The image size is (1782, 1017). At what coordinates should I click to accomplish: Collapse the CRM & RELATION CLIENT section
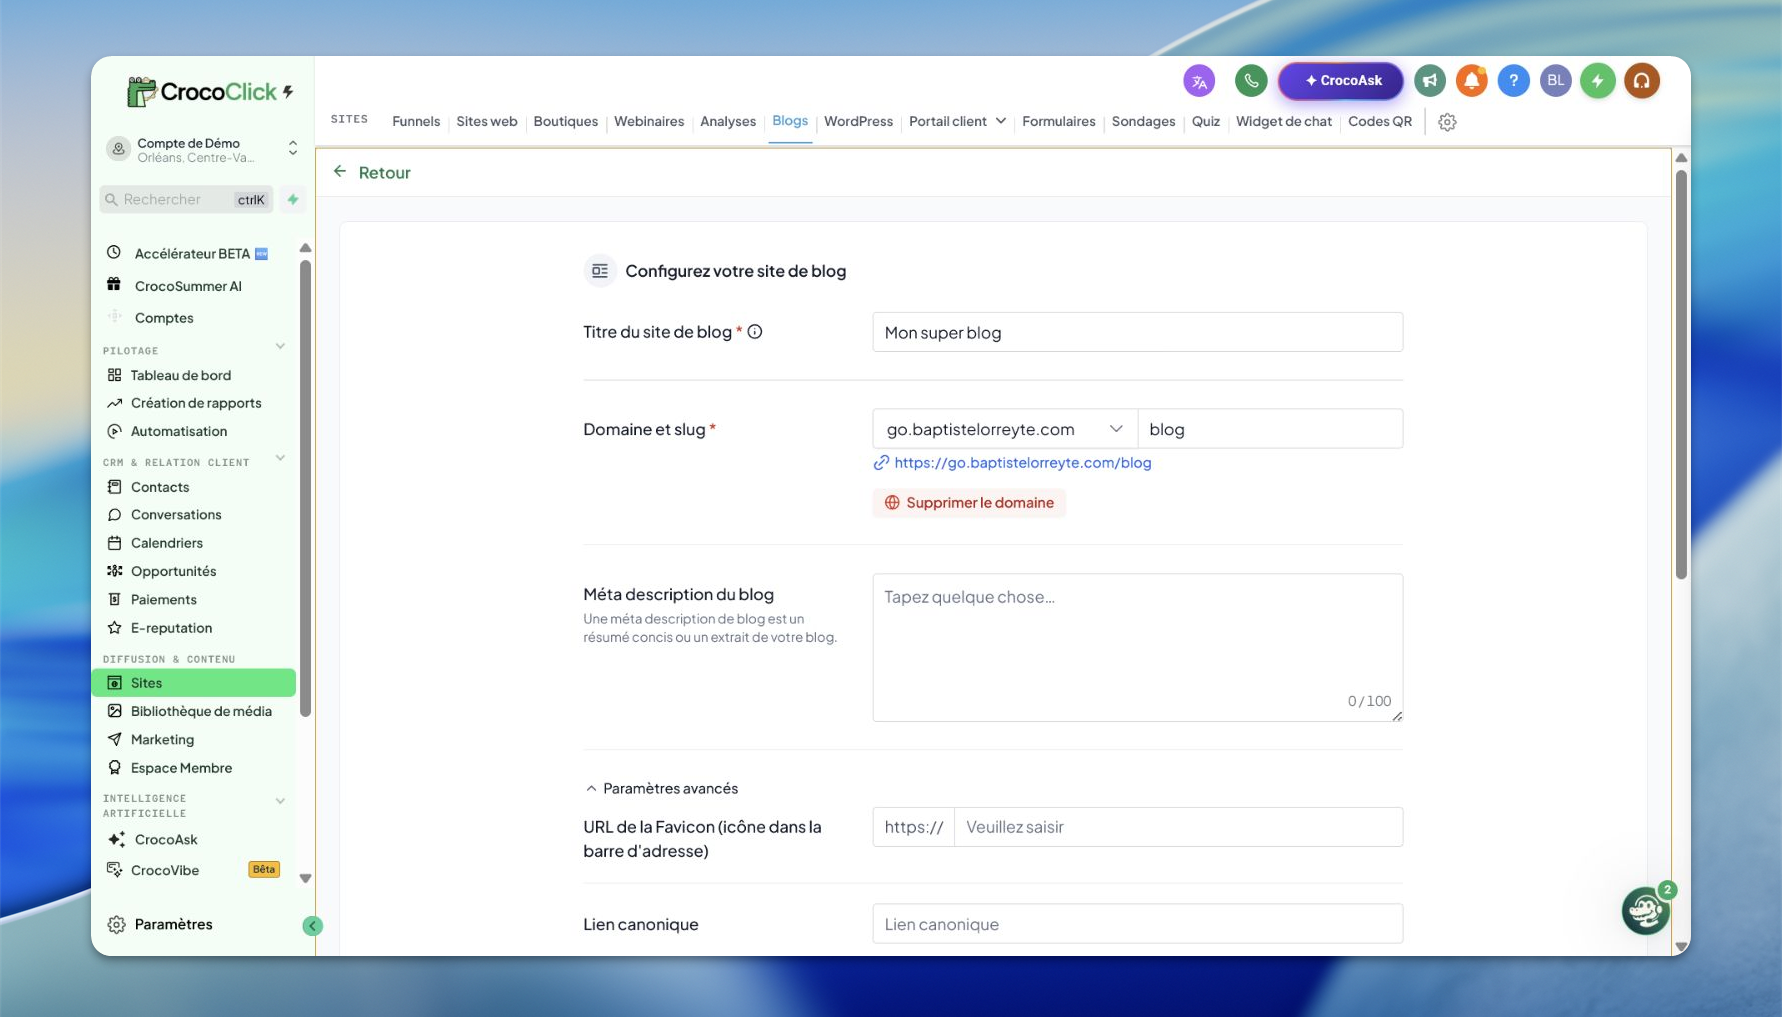coord(280,459)
